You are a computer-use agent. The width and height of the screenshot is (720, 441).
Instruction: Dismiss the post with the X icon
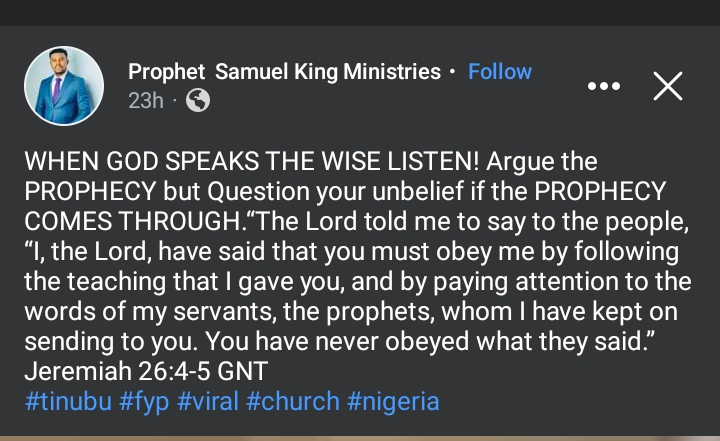coord(667,87)
